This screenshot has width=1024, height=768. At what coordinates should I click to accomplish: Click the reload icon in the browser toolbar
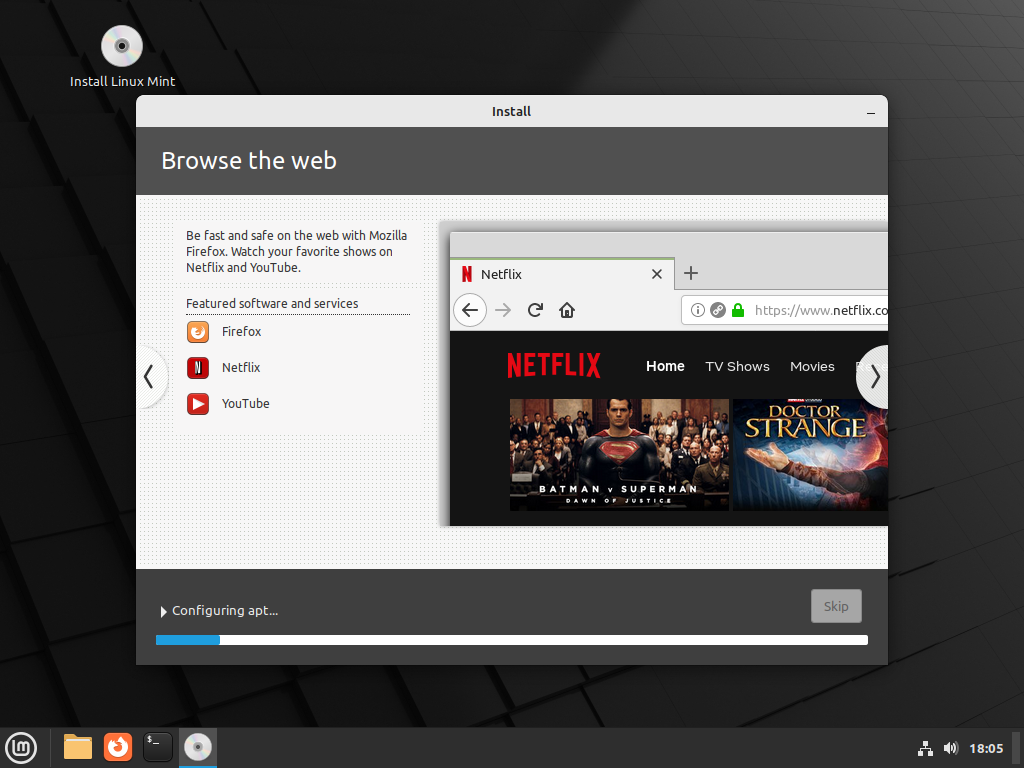click(535, 310)
